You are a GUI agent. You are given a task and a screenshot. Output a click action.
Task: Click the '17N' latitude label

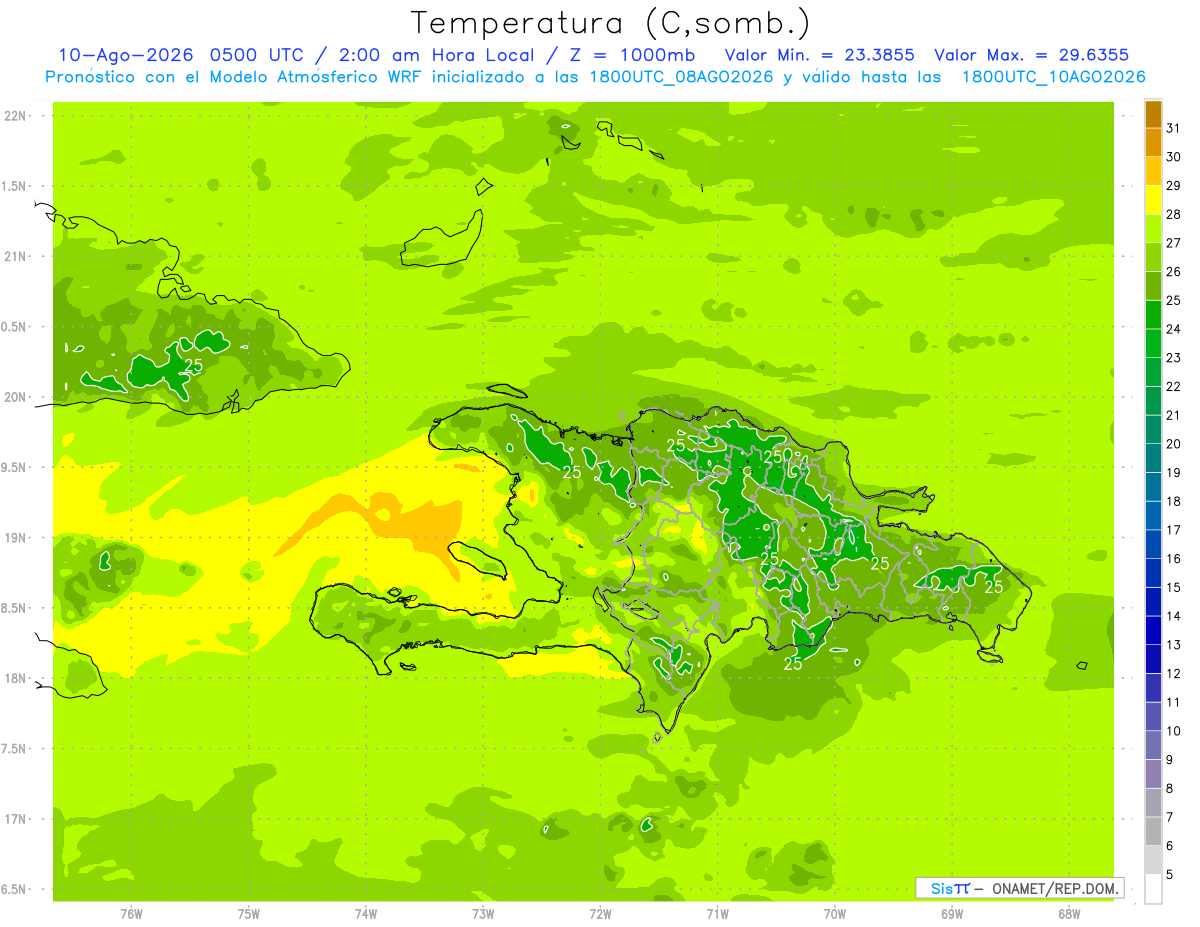pyautogui.click(x=16, y=819)
